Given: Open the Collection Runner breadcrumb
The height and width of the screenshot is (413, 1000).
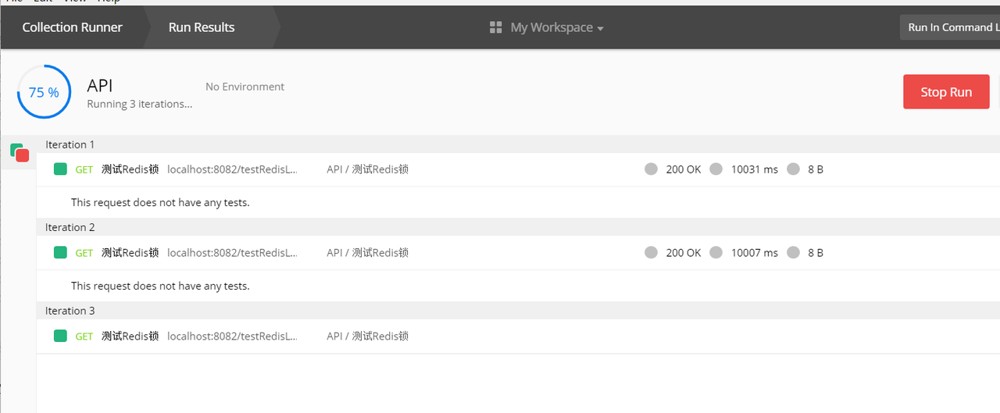Looking at the screenshot, I should (72, 27).
